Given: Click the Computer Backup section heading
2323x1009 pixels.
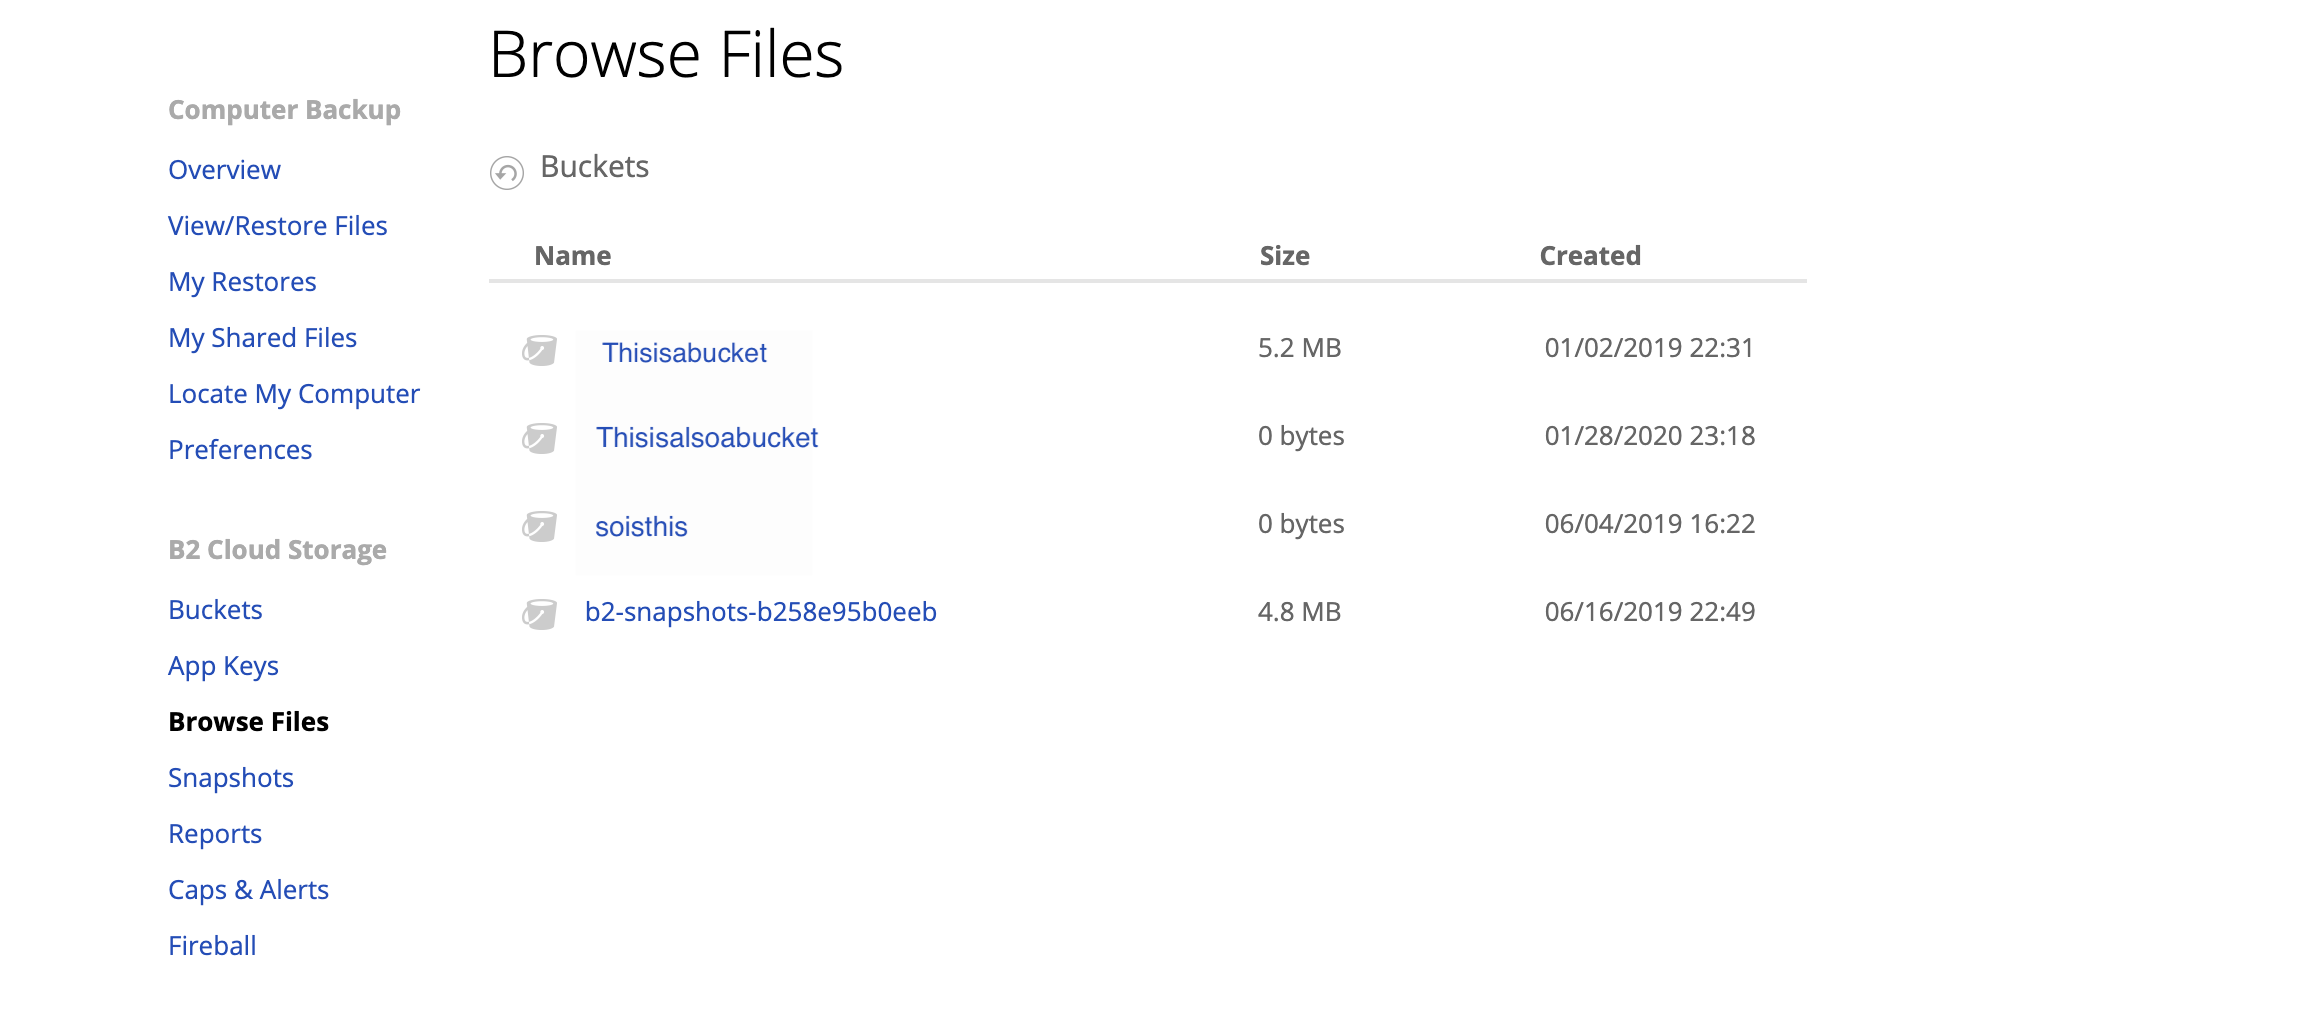Looking at the screenshot, I should click(284, 110).
